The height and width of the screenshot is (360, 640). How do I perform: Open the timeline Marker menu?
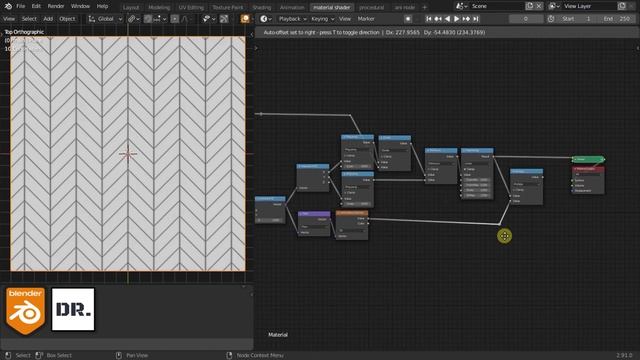click(366, 19)
